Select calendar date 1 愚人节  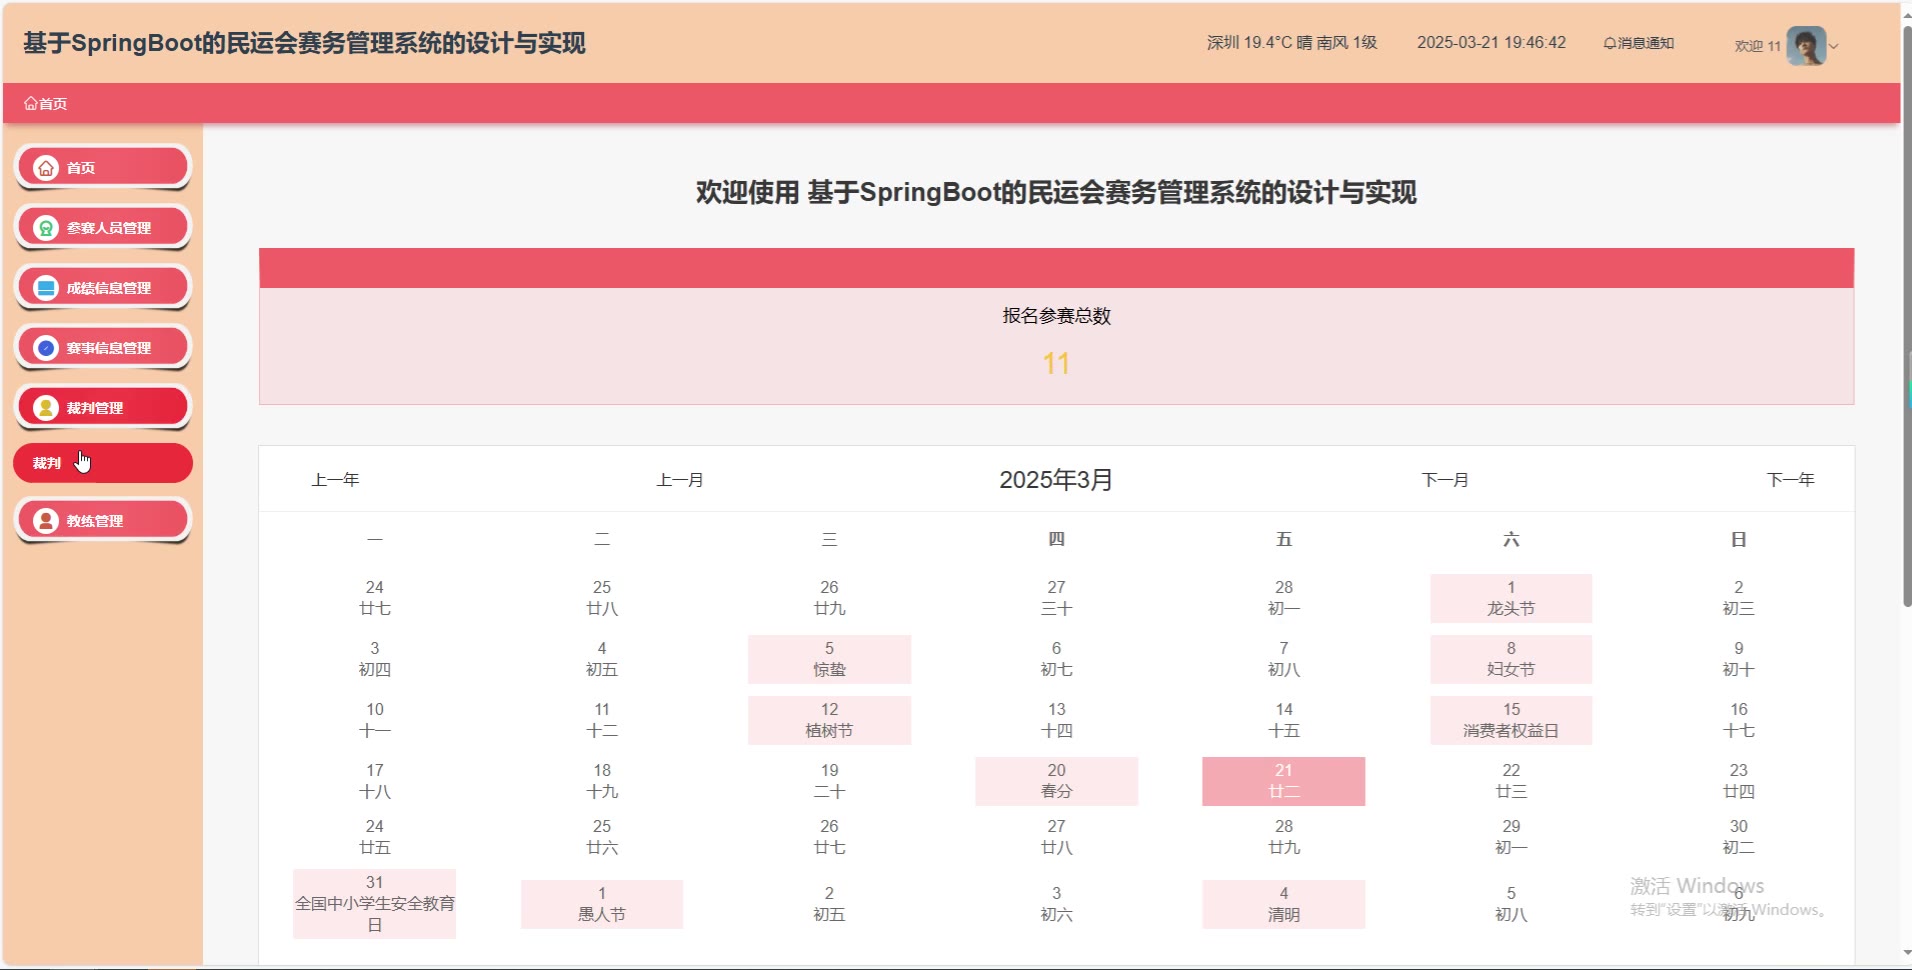click(x=602, y=904)
